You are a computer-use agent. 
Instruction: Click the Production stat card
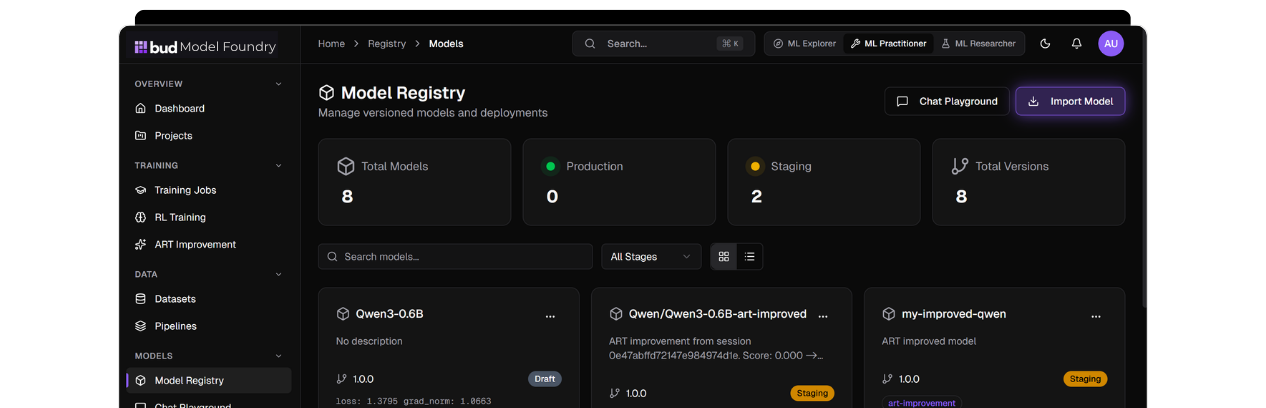pos(619,182)
